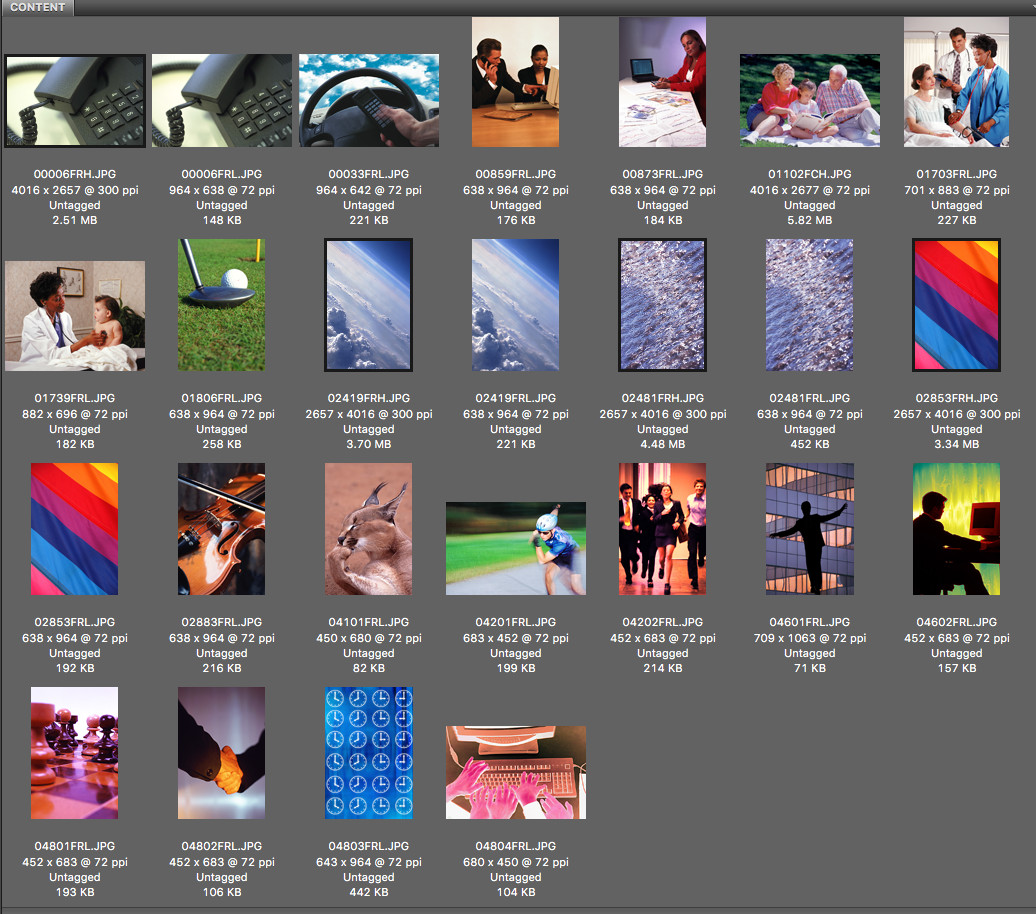Image resolution: width=1036 pixels, height=914 pixels.
Task: Select the 04602FRL.JPG computer silhouette thumbnail
Action: [956, 529]
